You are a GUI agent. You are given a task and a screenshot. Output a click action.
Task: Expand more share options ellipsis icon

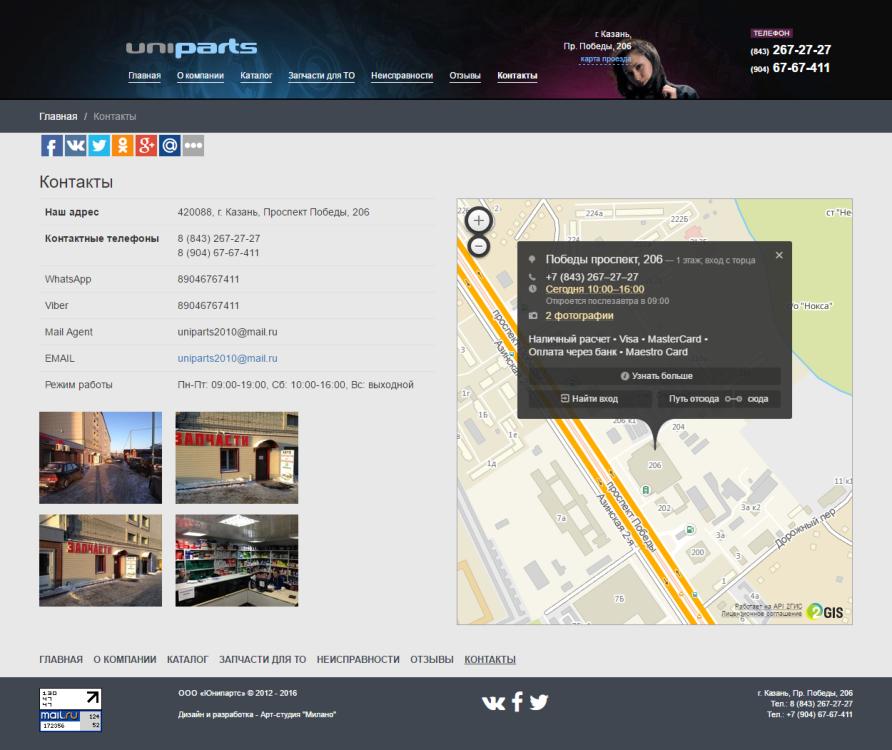[x=193, y=146]
